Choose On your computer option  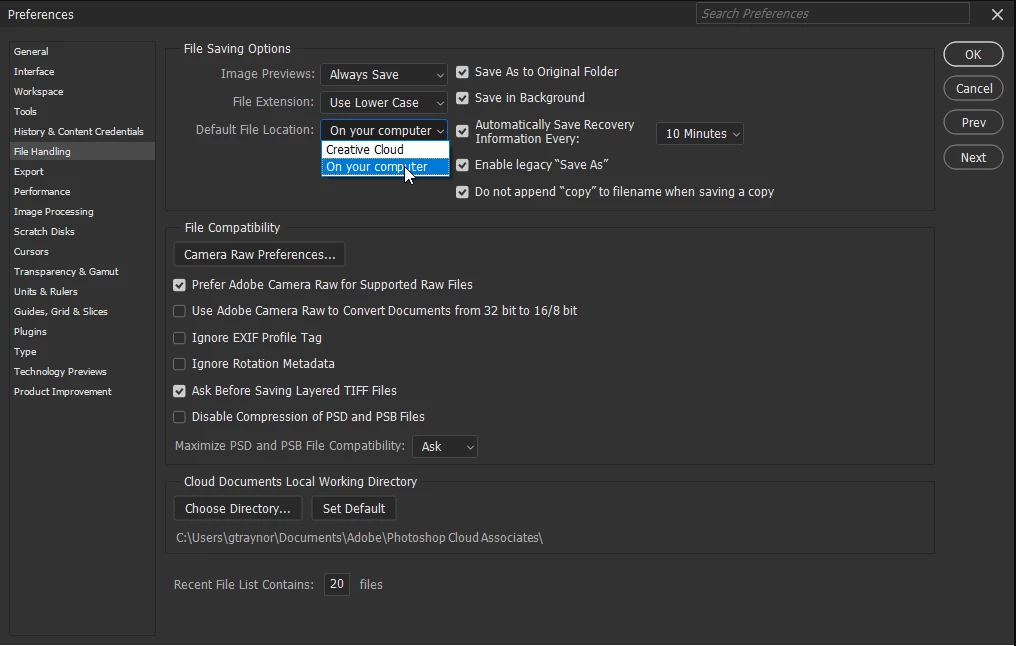tap(385, 167)
